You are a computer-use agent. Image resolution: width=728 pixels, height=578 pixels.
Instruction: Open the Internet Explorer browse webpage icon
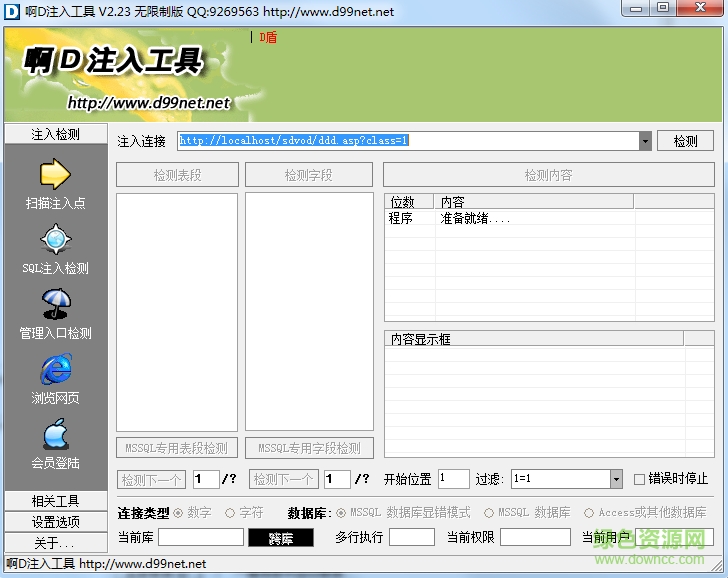pos(55,369)
